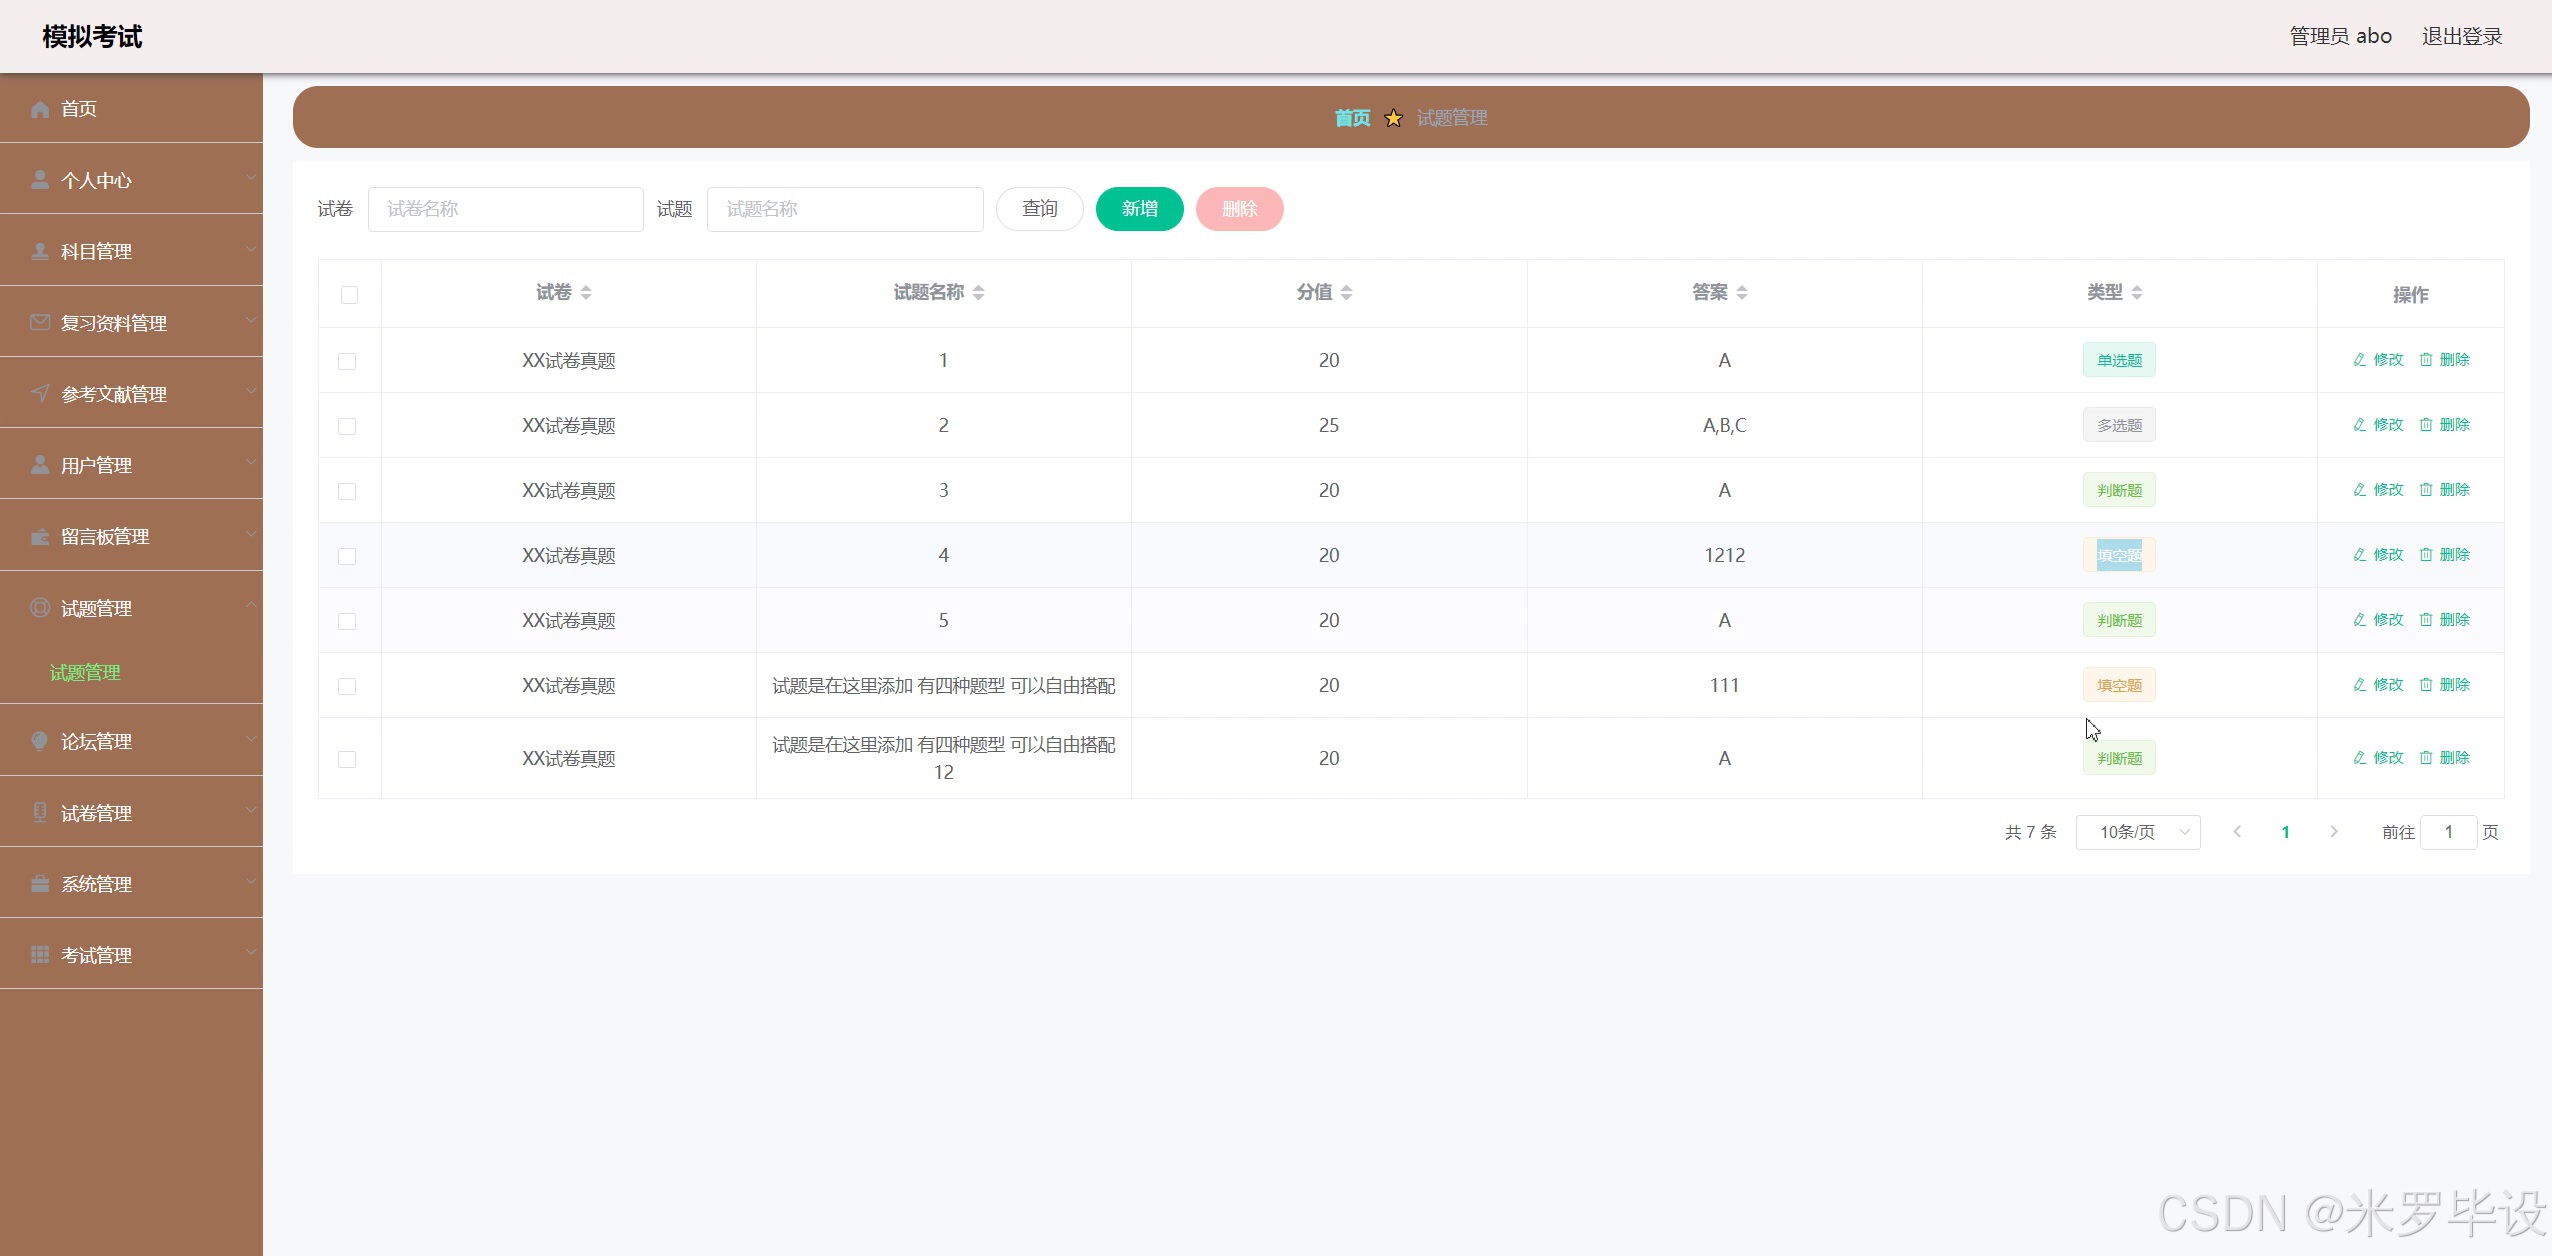Sort by the 类型 column arrows
The width and height of the screenshot is (2552, 1256).
pos(2137,293)
